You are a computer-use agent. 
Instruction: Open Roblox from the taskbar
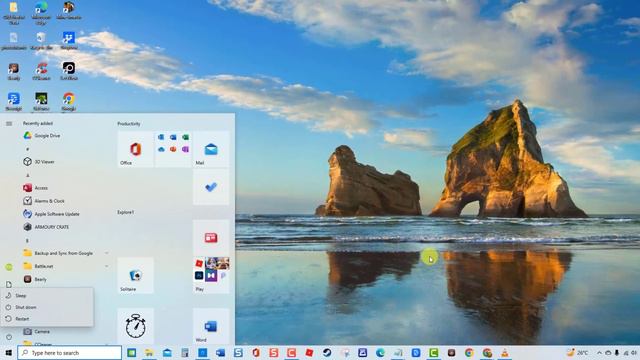click(309, 353)
